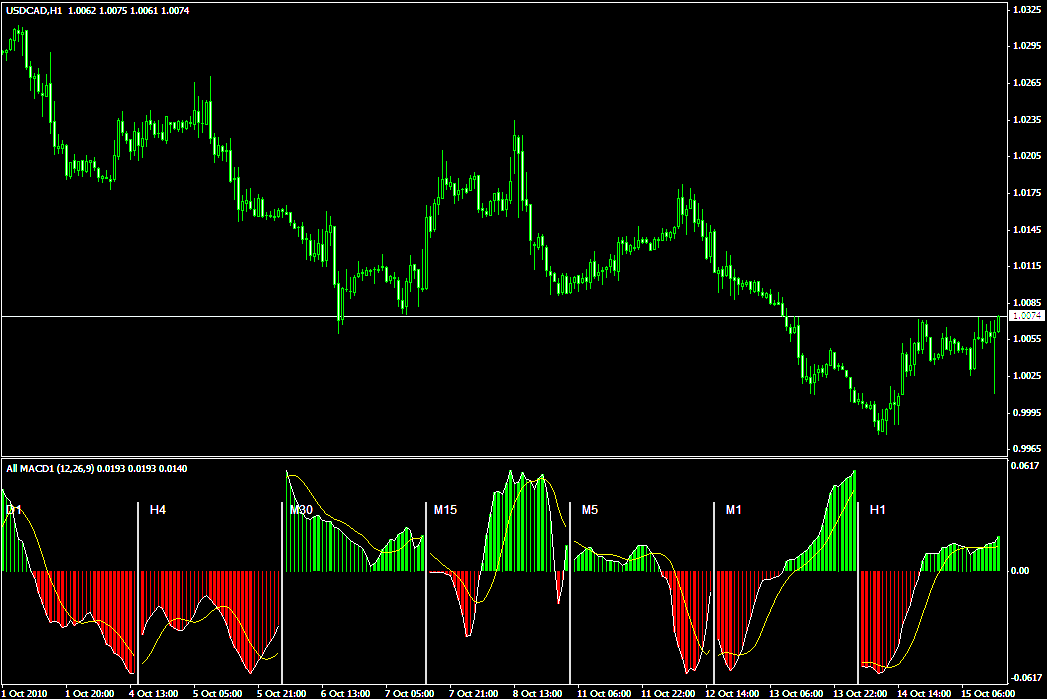The image size is (1050, 699).
Task: Click the M30 timeframe label in MACD panel
Action: 301,510
